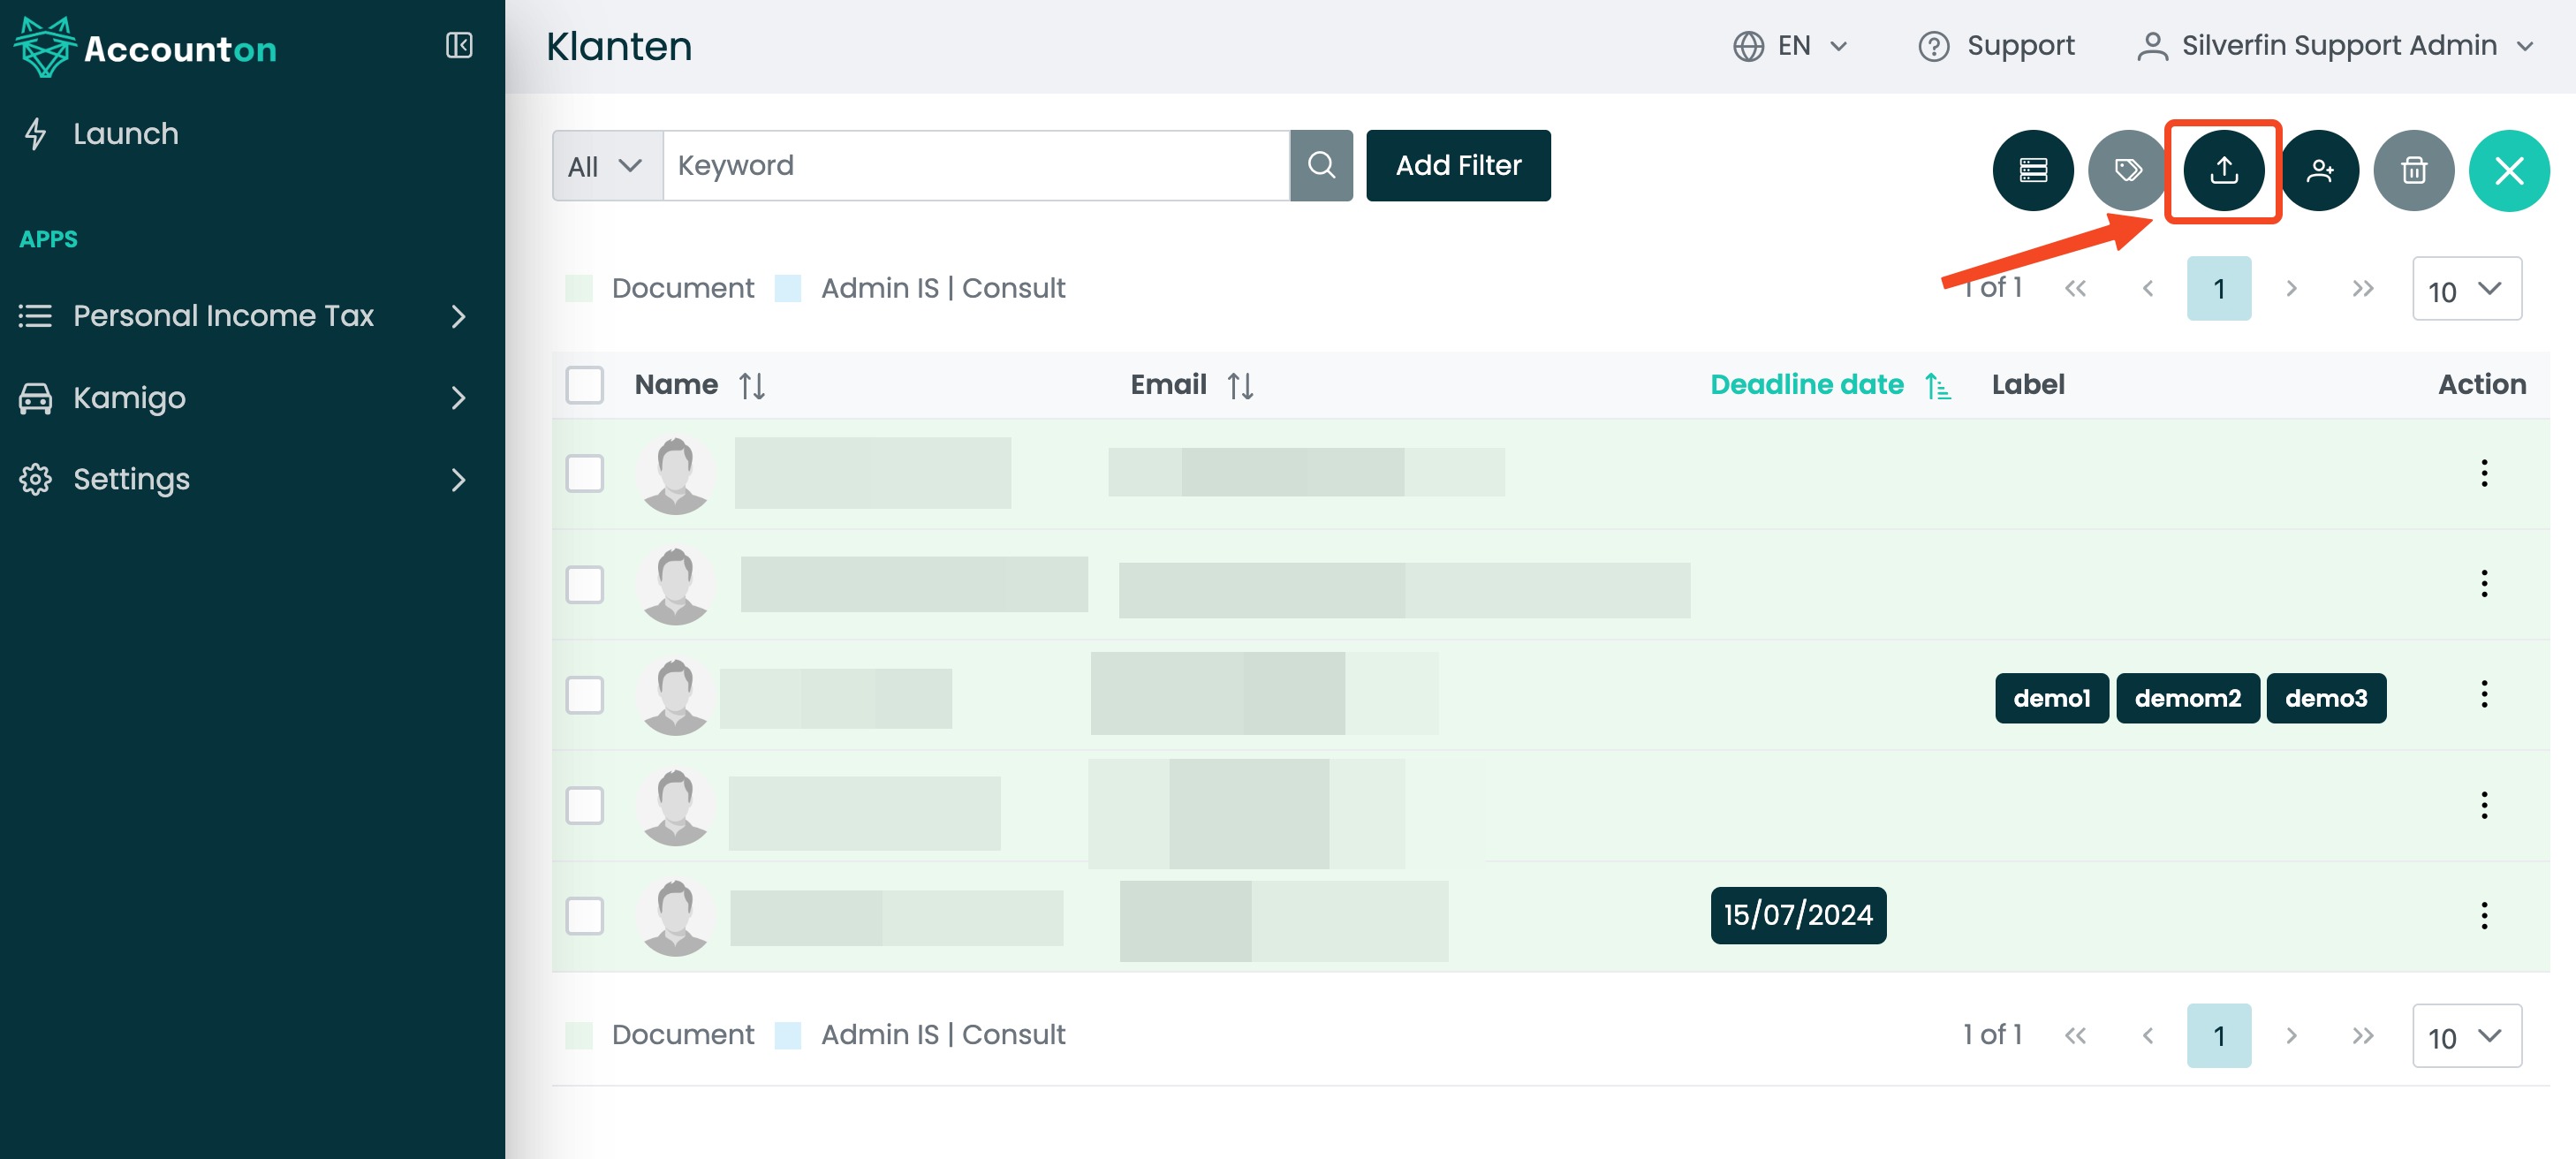Focus the Keyword search field

976,165
